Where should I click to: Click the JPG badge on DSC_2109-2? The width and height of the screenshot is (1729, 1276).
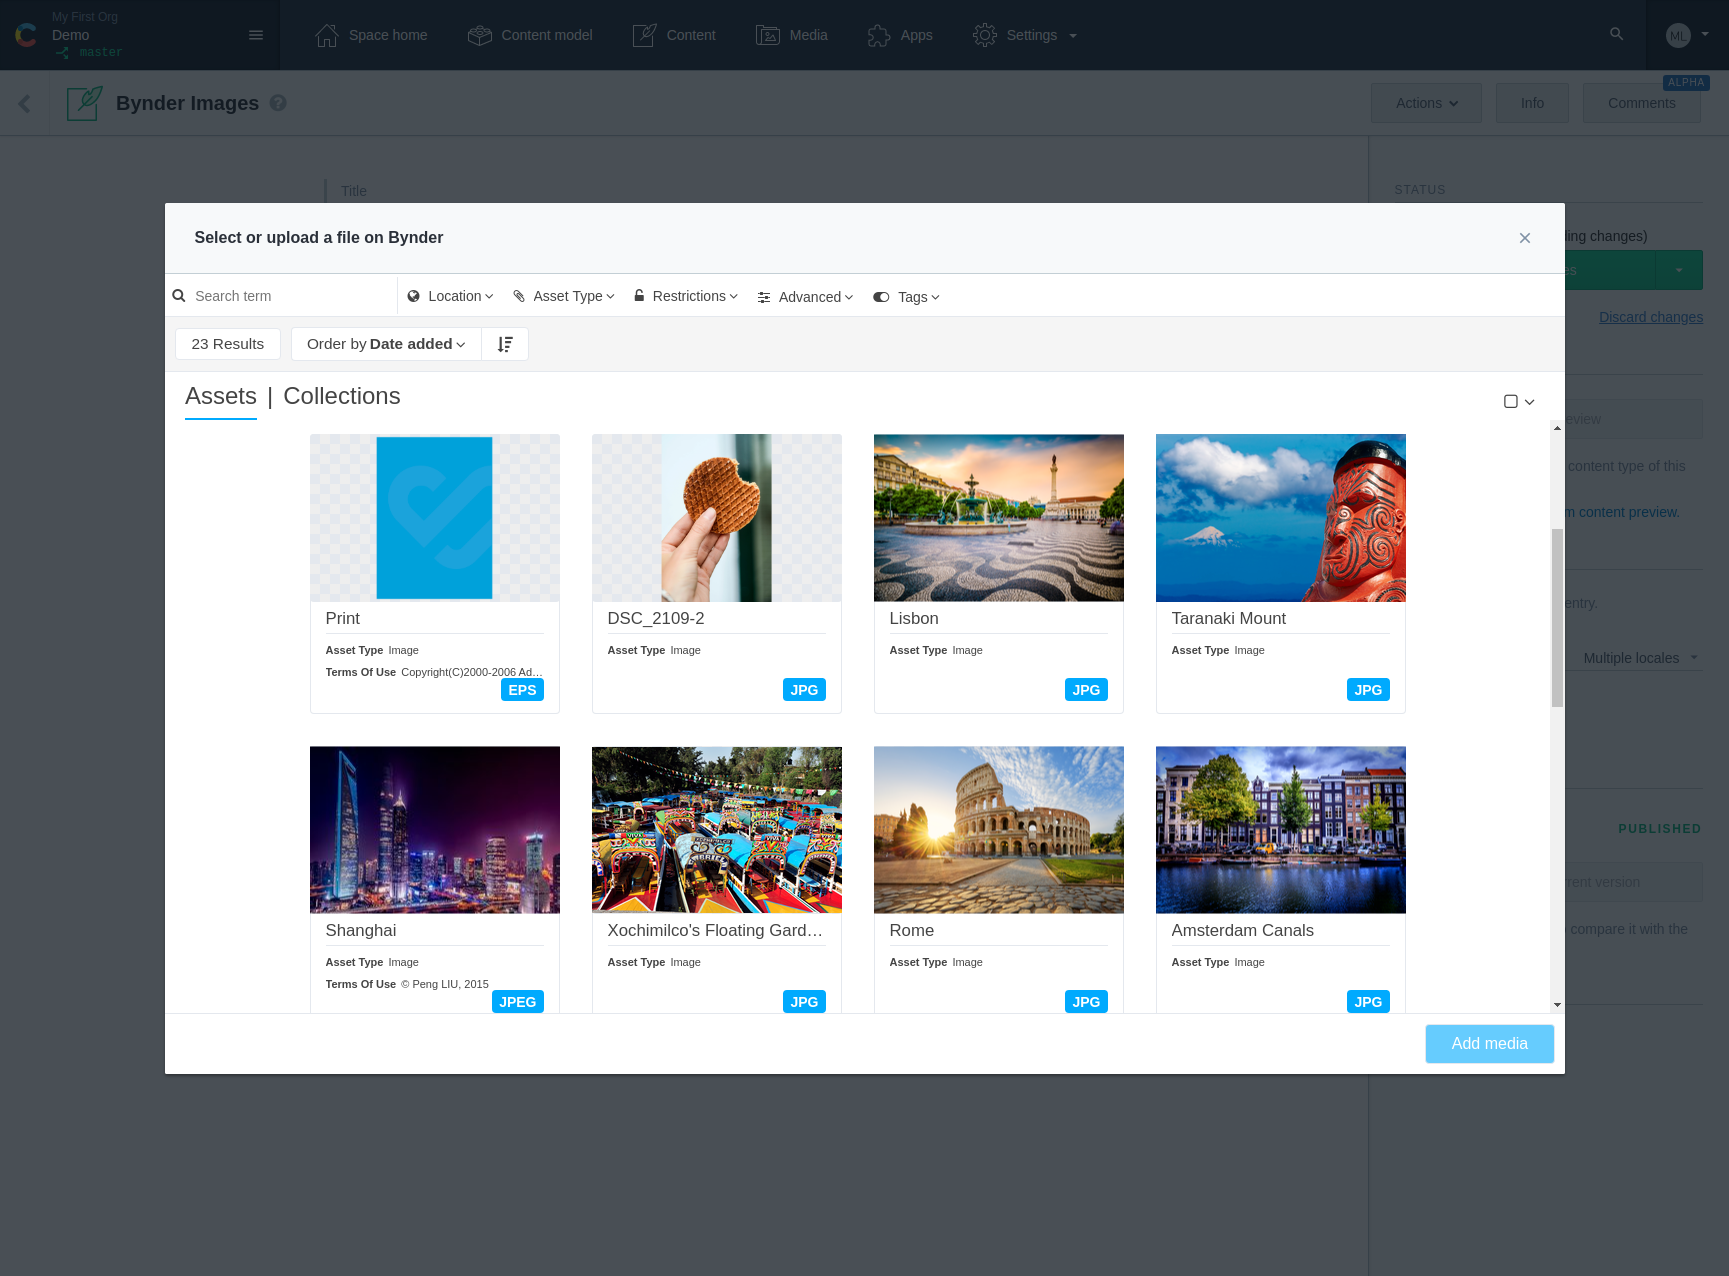804,690
